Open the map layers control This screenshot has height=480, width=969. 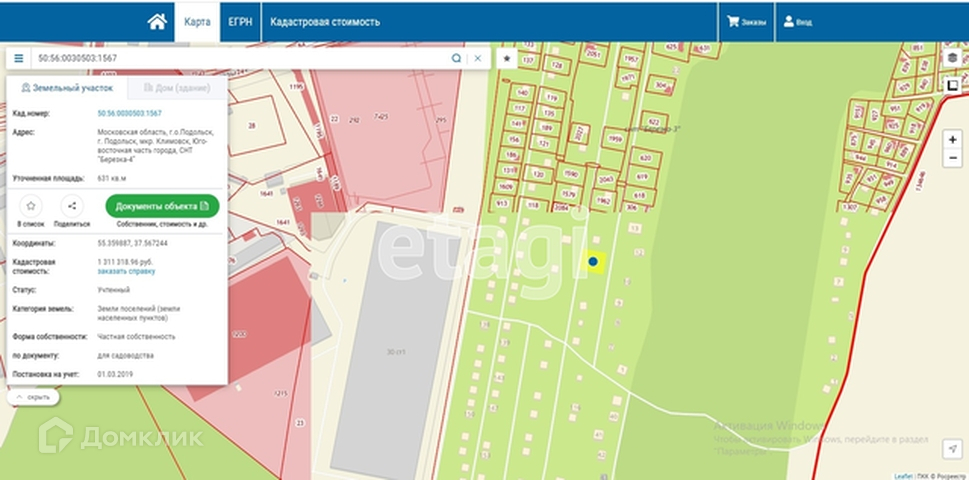coord(952,58)
